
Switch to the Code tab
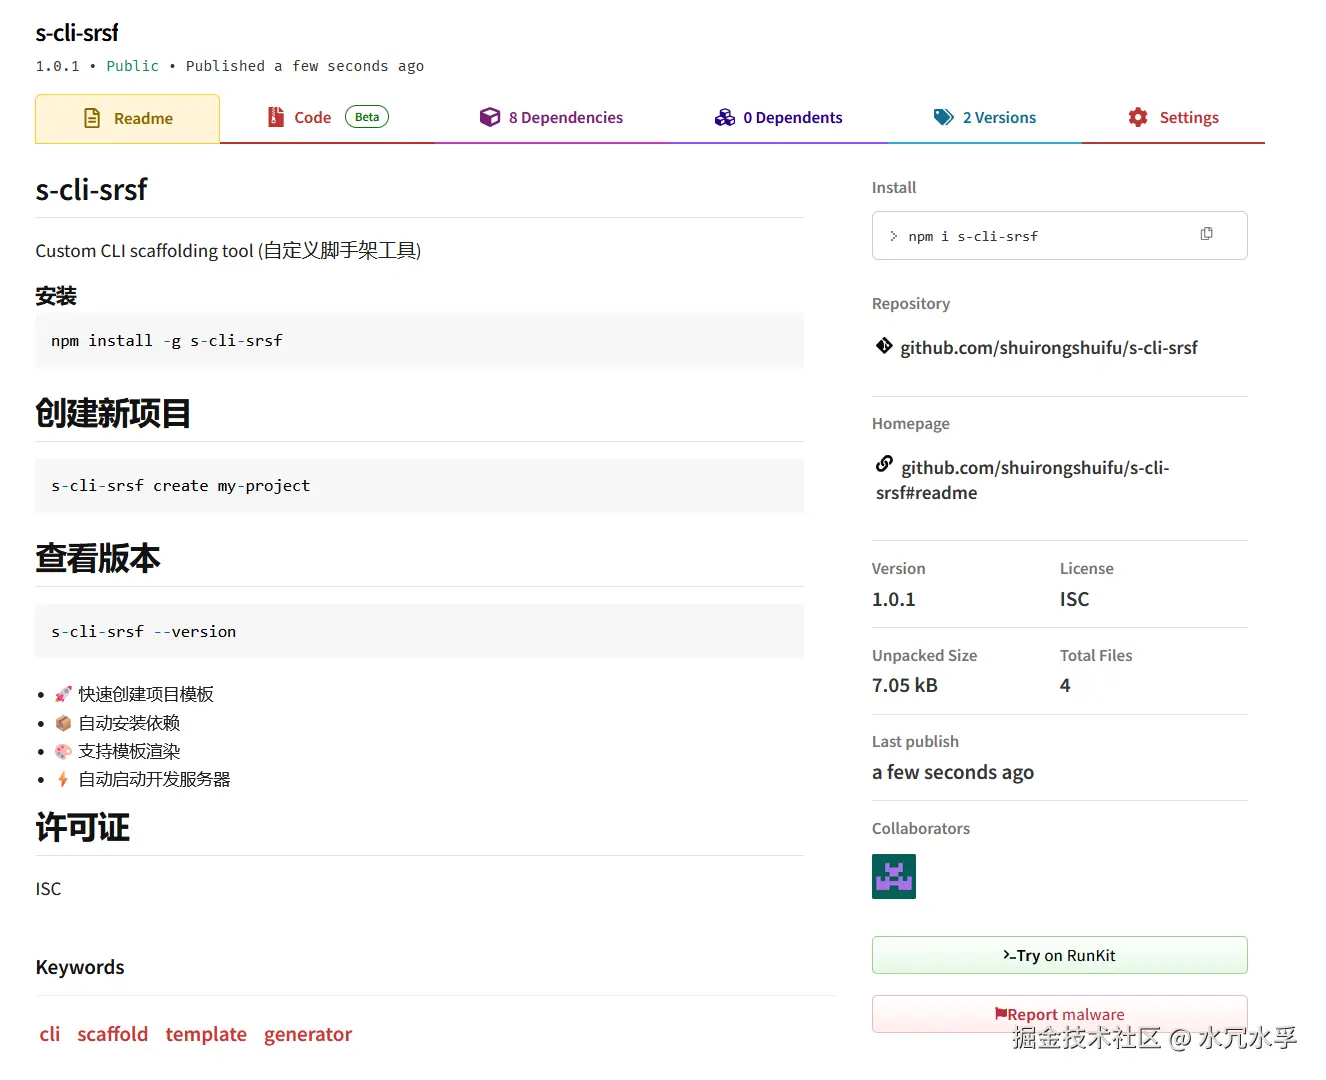point(328,118)
